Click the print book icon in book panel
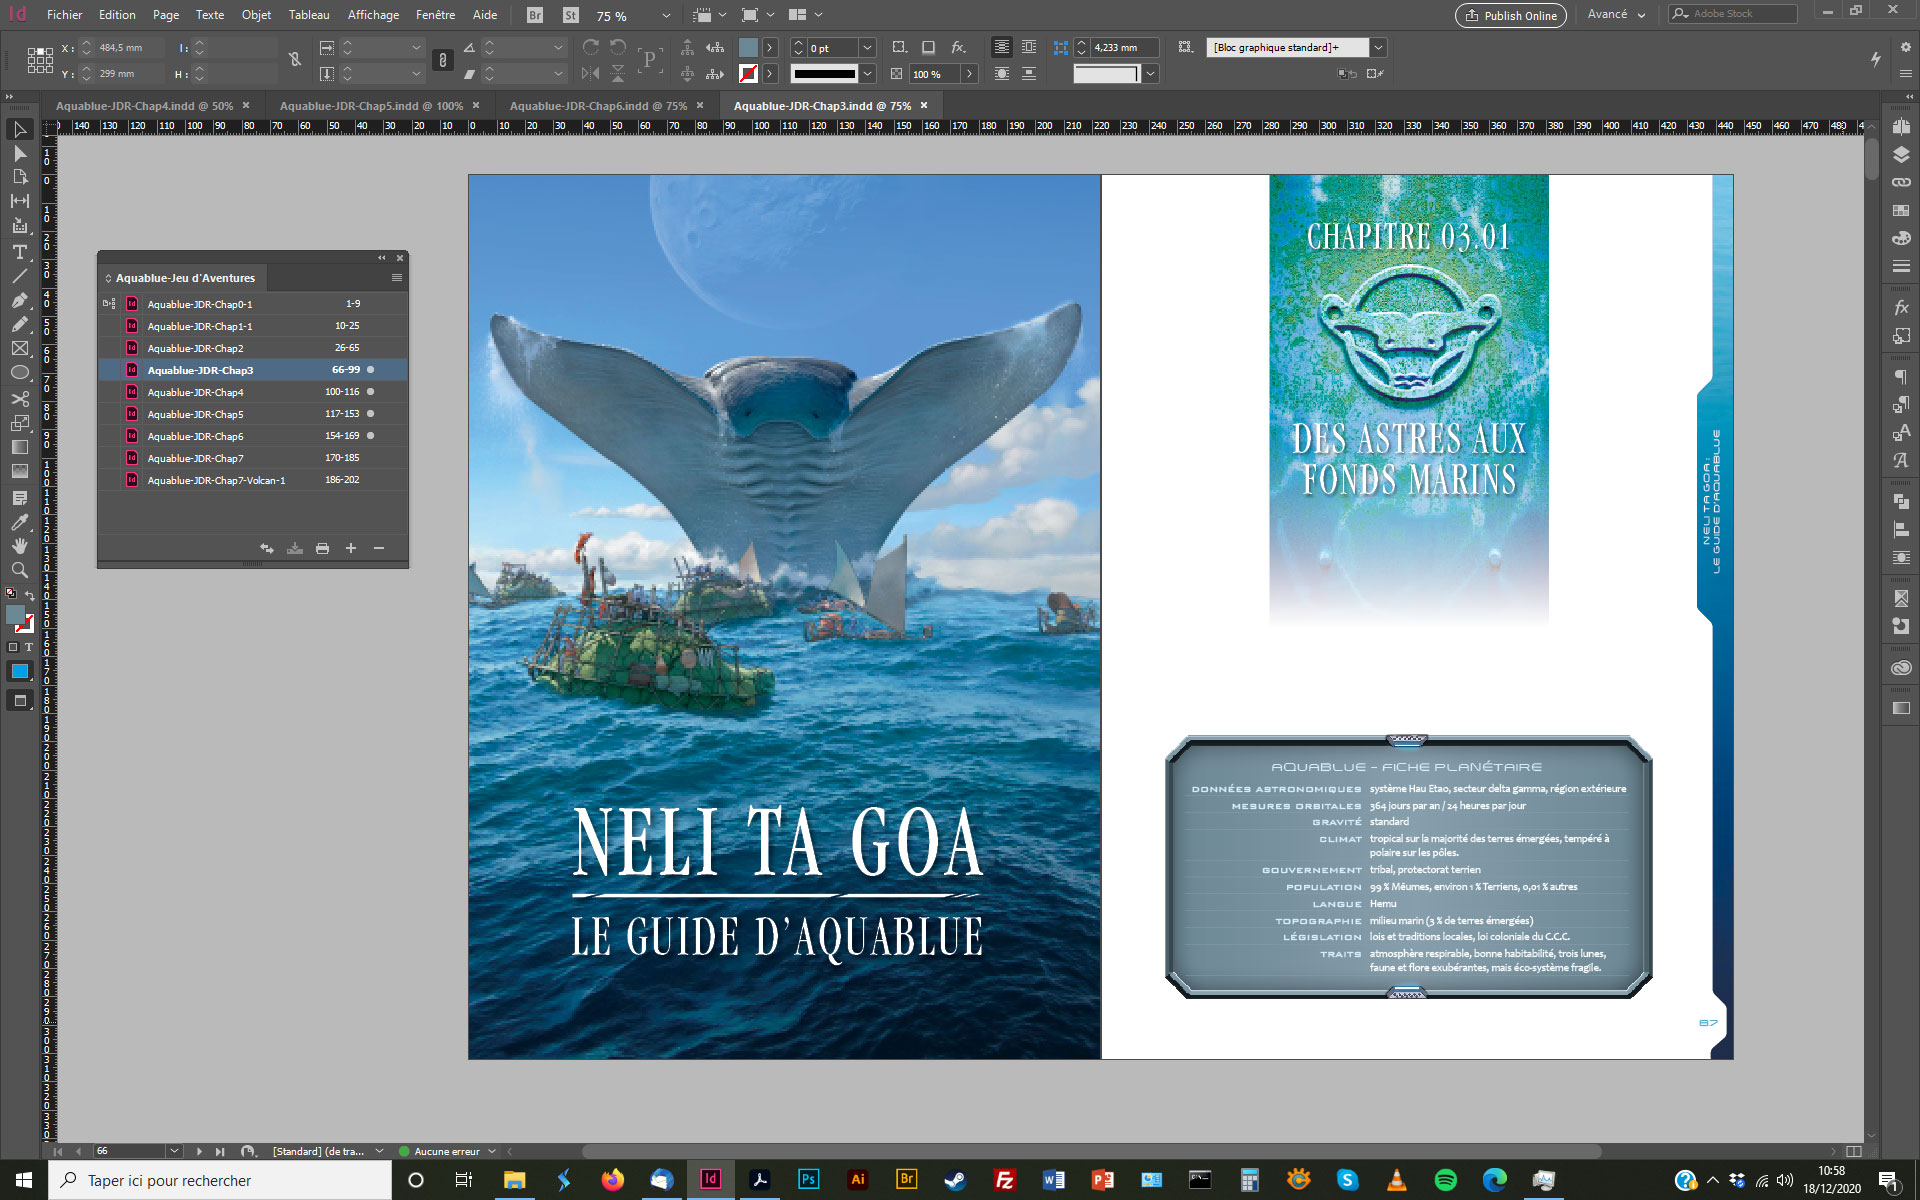 (x=322, y=548)
